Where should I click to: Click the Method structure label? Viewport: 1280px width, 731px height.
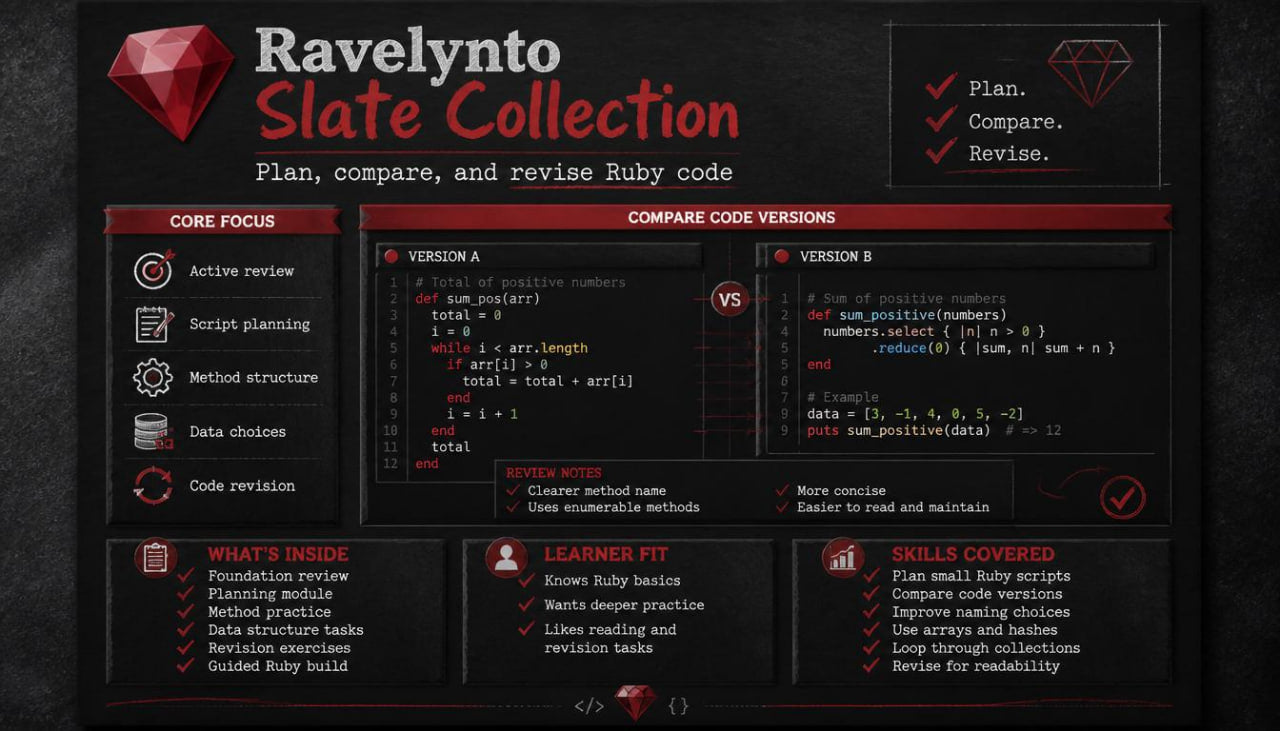[254, 378]
